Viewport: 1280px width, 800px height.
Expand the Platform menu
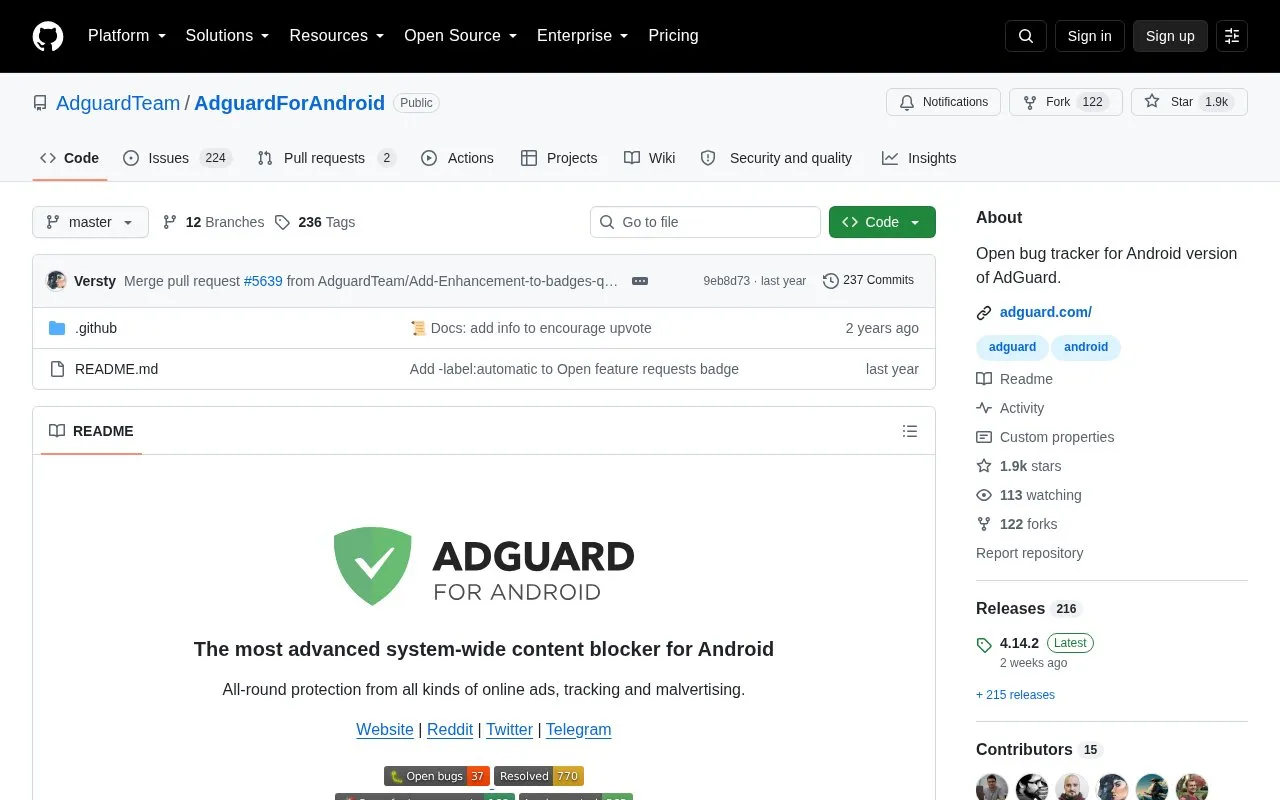[x=127, y=36]
